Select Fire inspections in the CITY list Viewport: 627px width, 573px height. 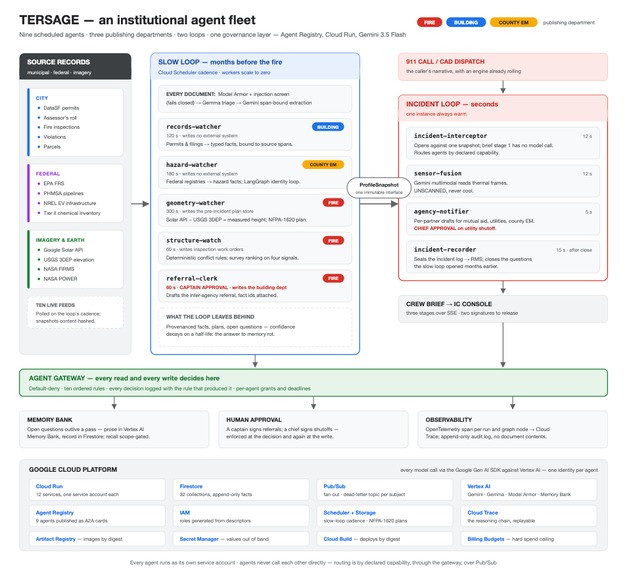point(62,127)
